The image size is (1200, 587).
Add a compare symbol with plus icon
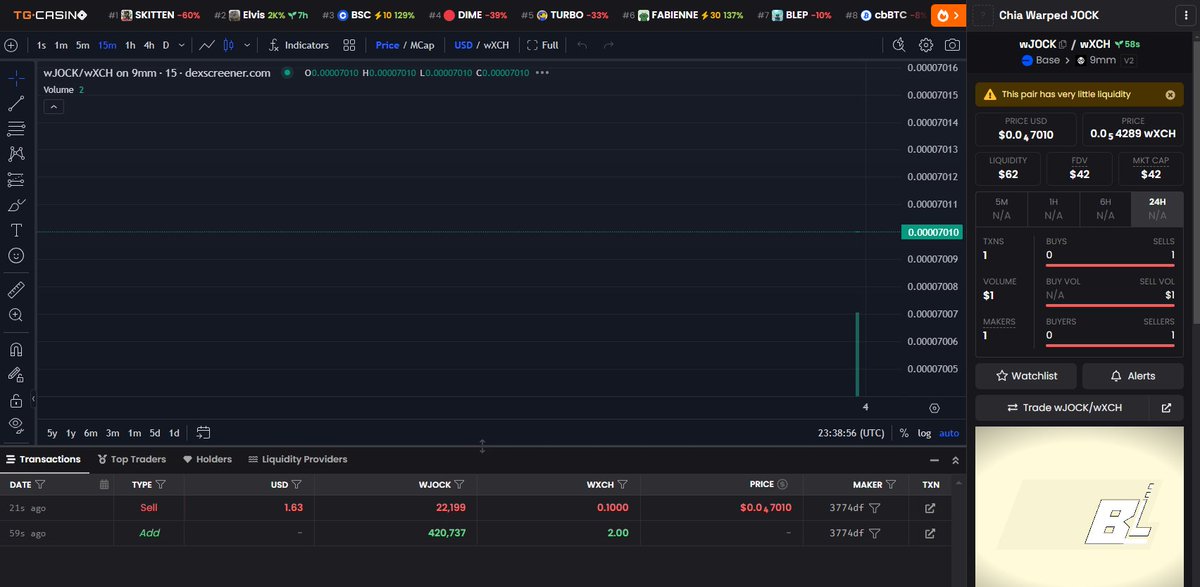(11, 45)
